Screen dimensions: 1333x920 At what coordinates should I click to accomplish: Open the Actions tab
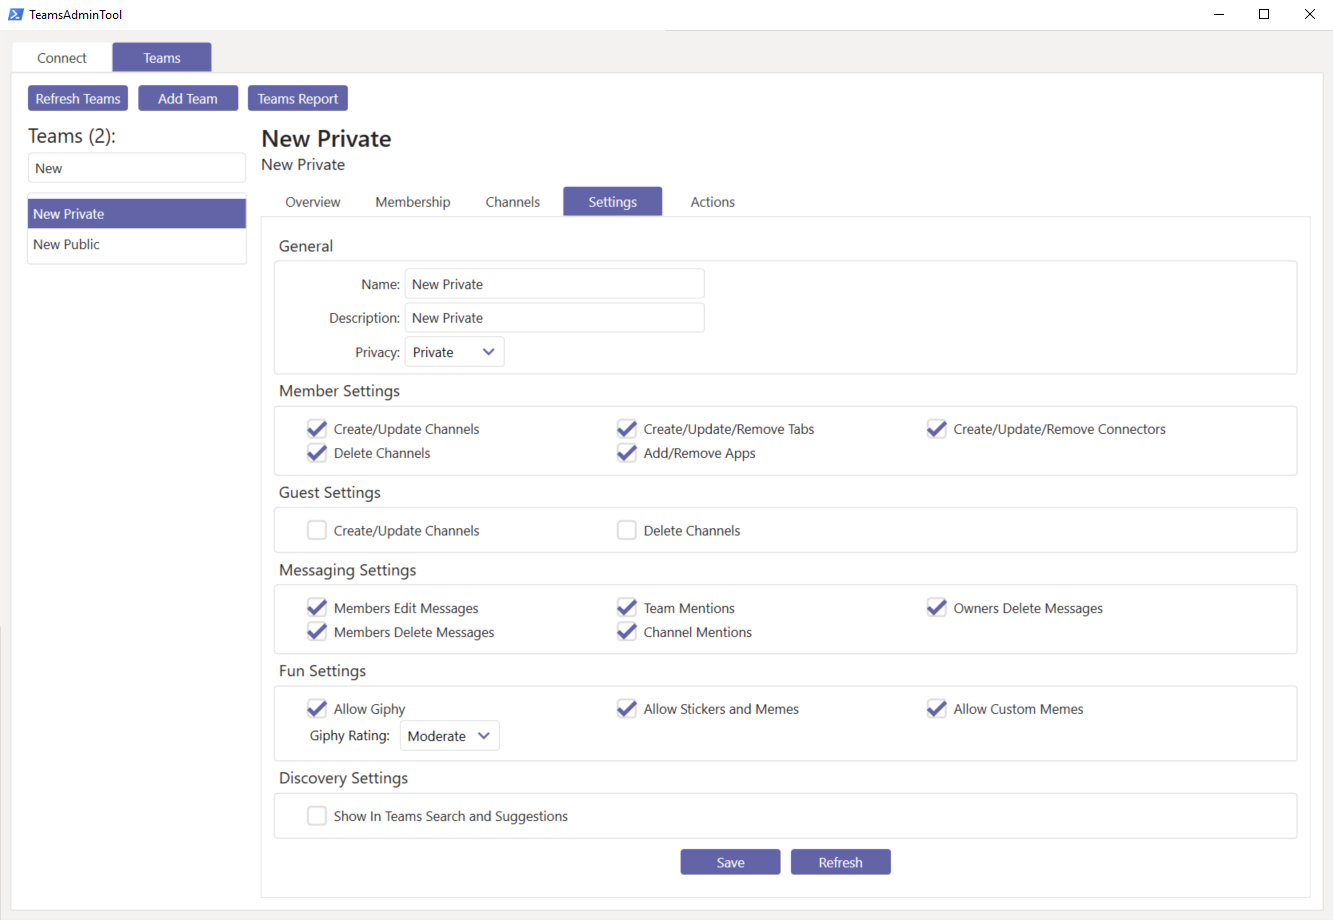point(713,202)
